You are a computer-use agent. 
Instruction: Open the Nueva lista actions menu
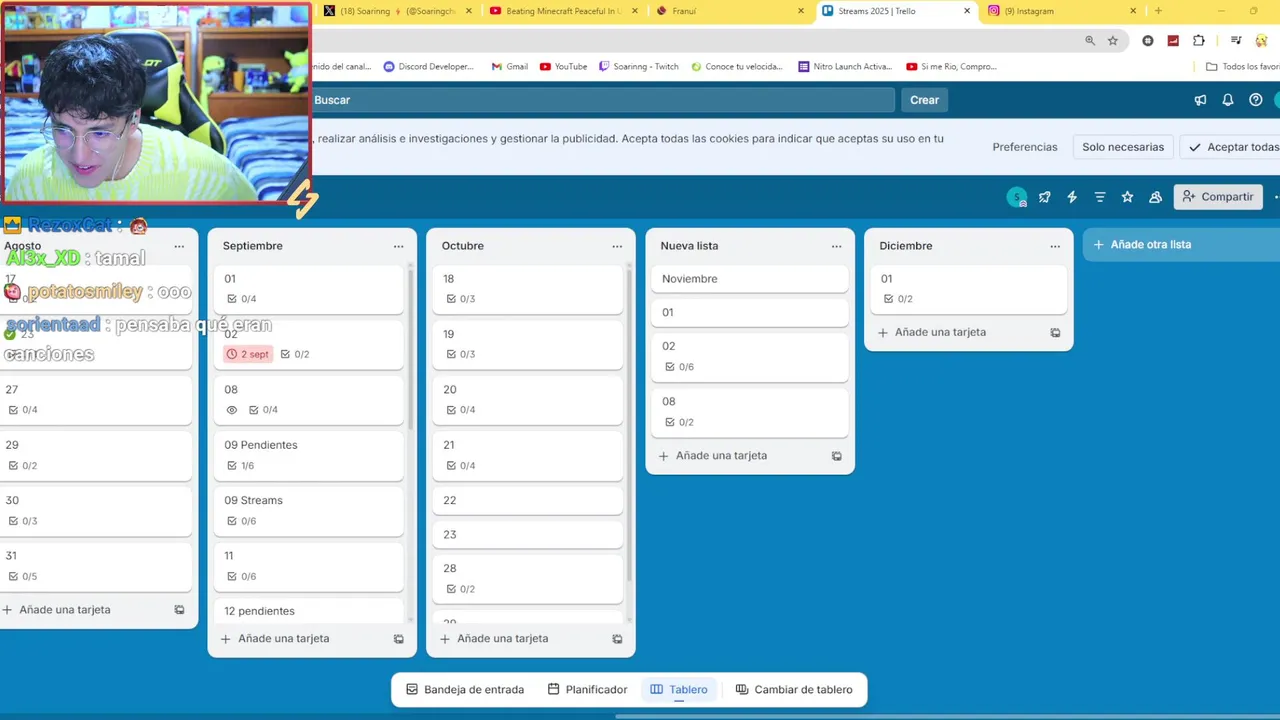(836, 246)
